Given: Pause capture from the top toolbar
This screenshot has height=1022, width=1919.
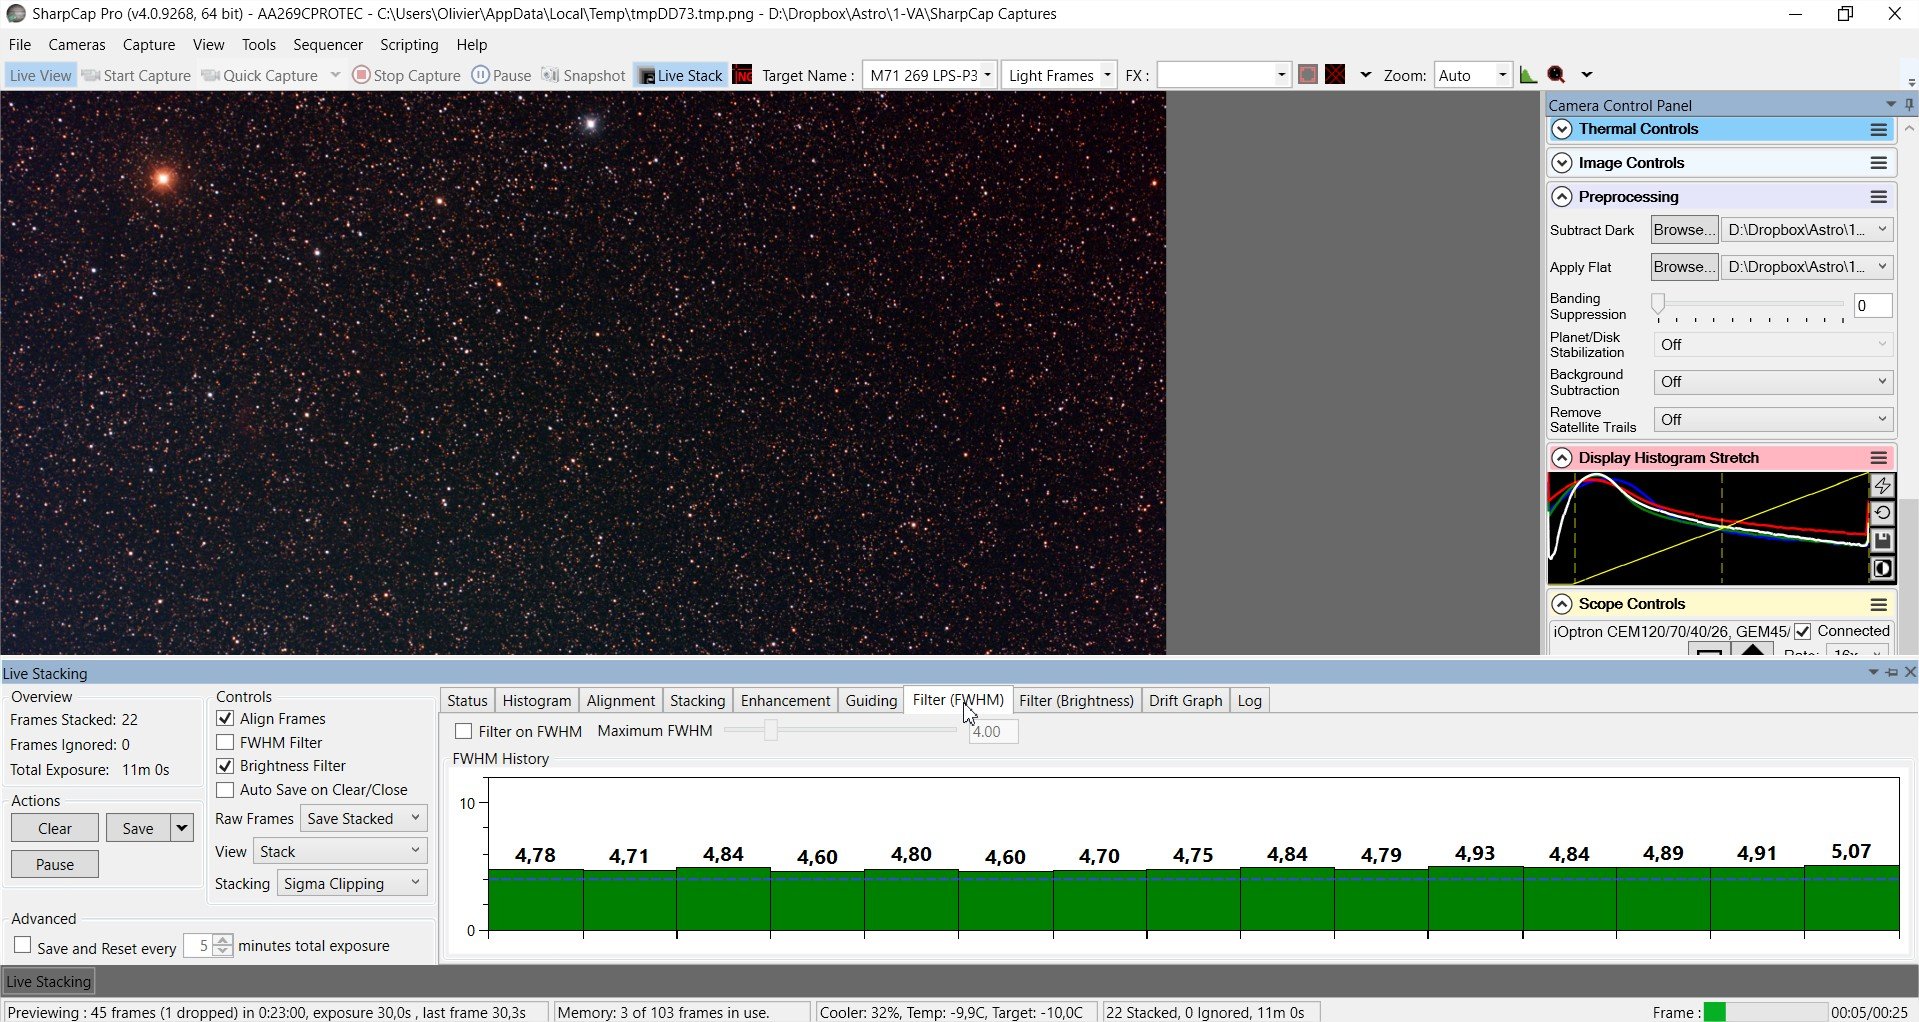Looking at the screenshot, I should coord(501,75).
